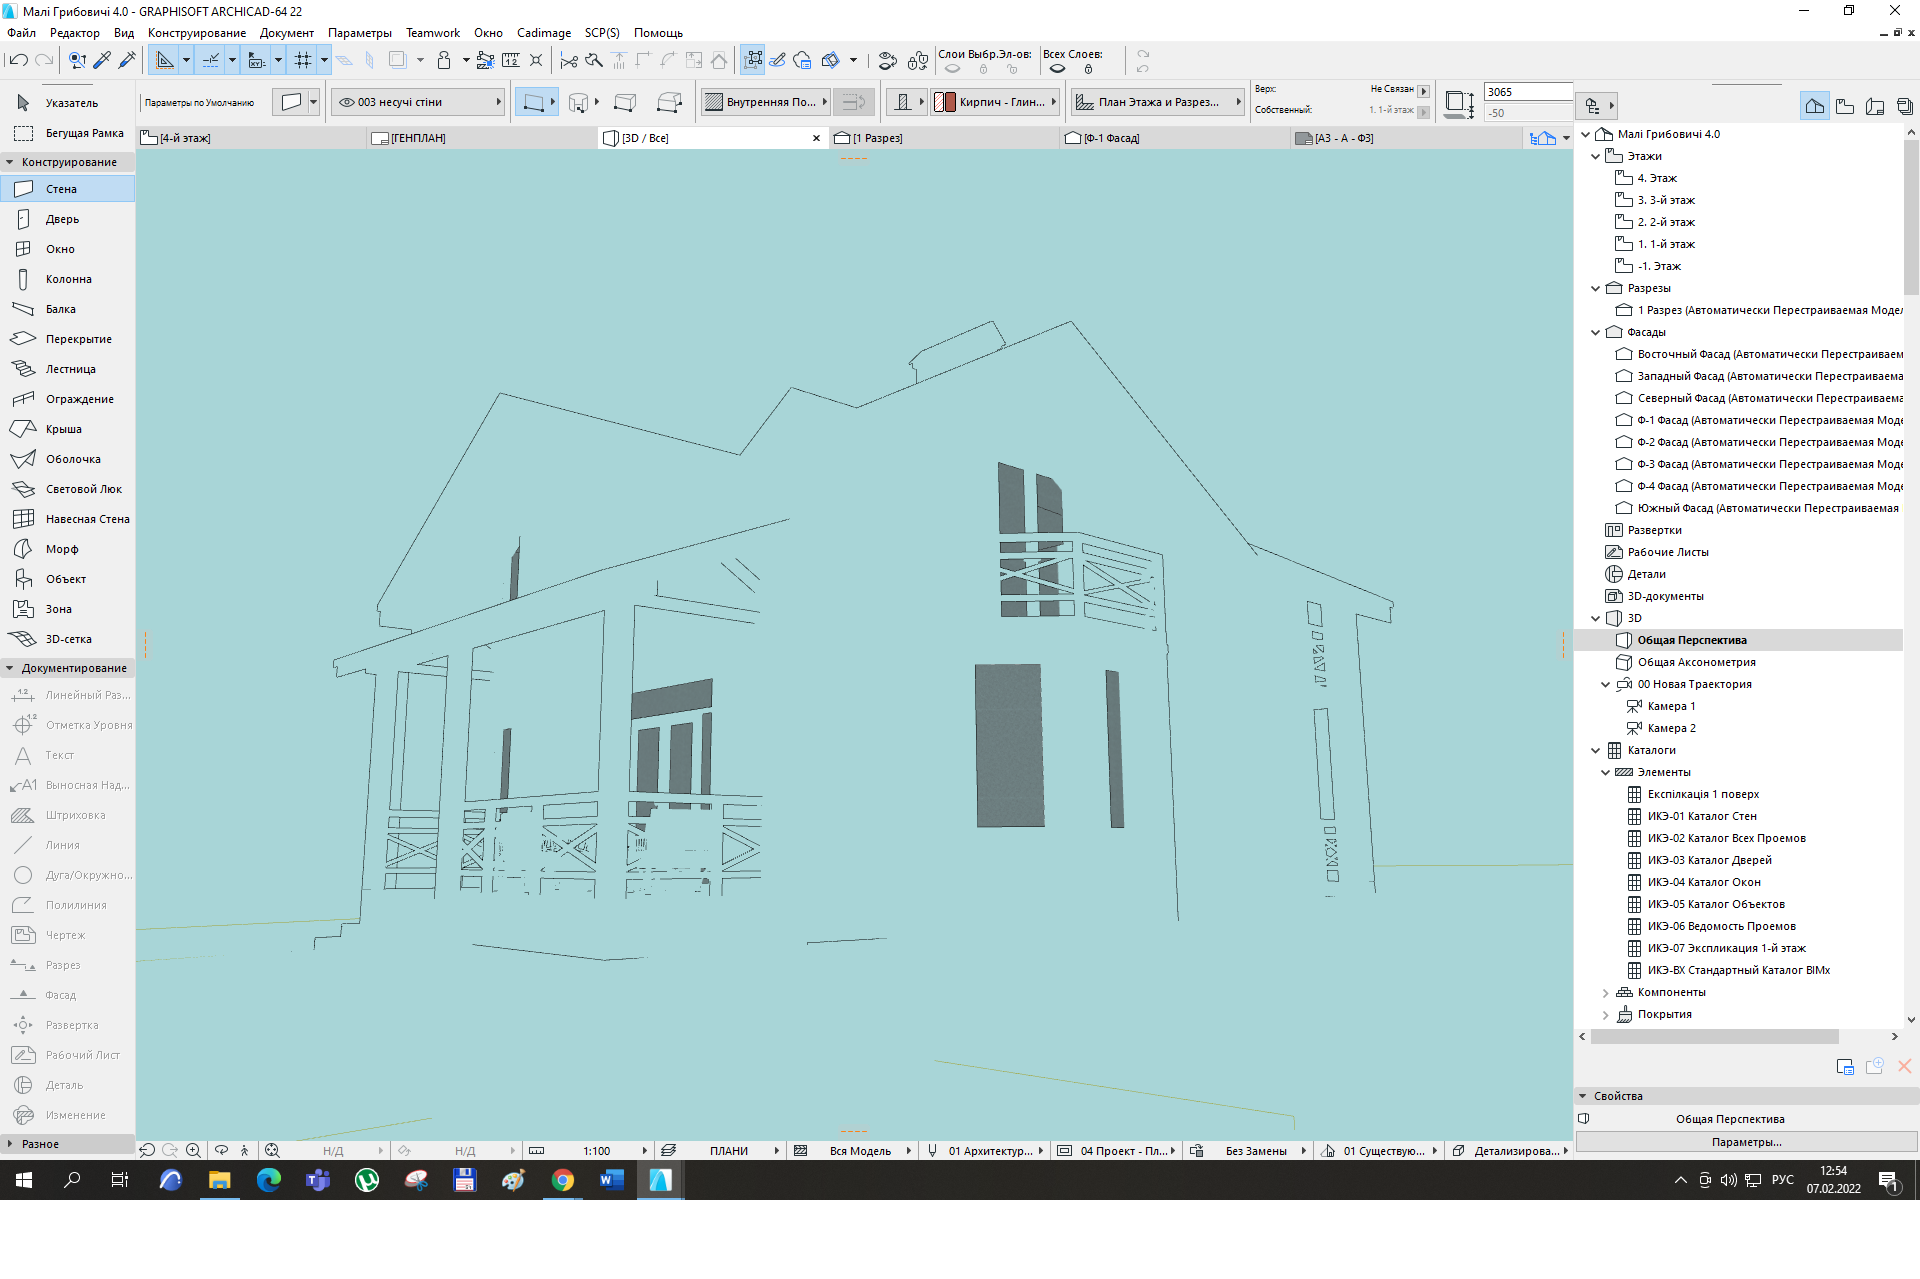The height and width of the screenshot is (1279, 1920).
Task: Expand the Компоненты tree node
Action: click(1606, 993)
